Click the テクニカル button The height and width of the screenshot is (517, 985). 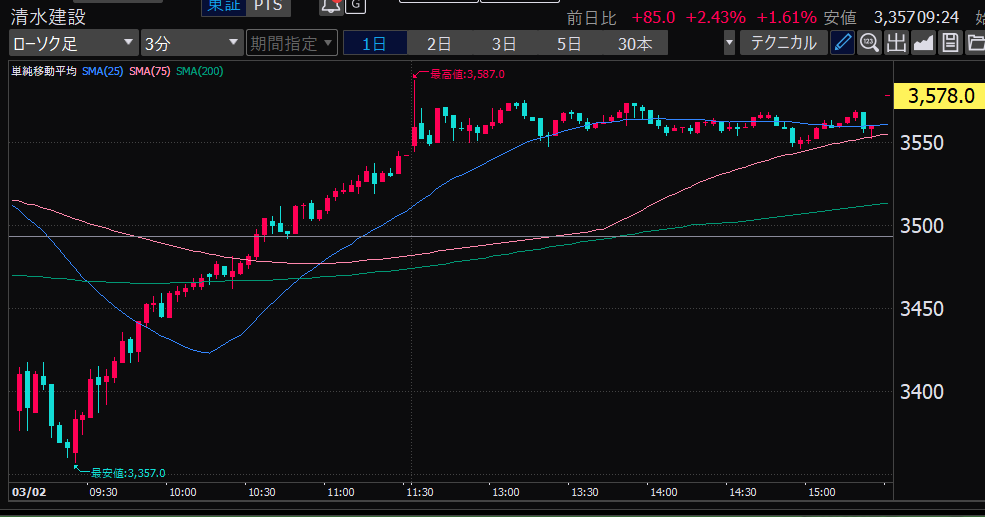(x=783, y=43)
